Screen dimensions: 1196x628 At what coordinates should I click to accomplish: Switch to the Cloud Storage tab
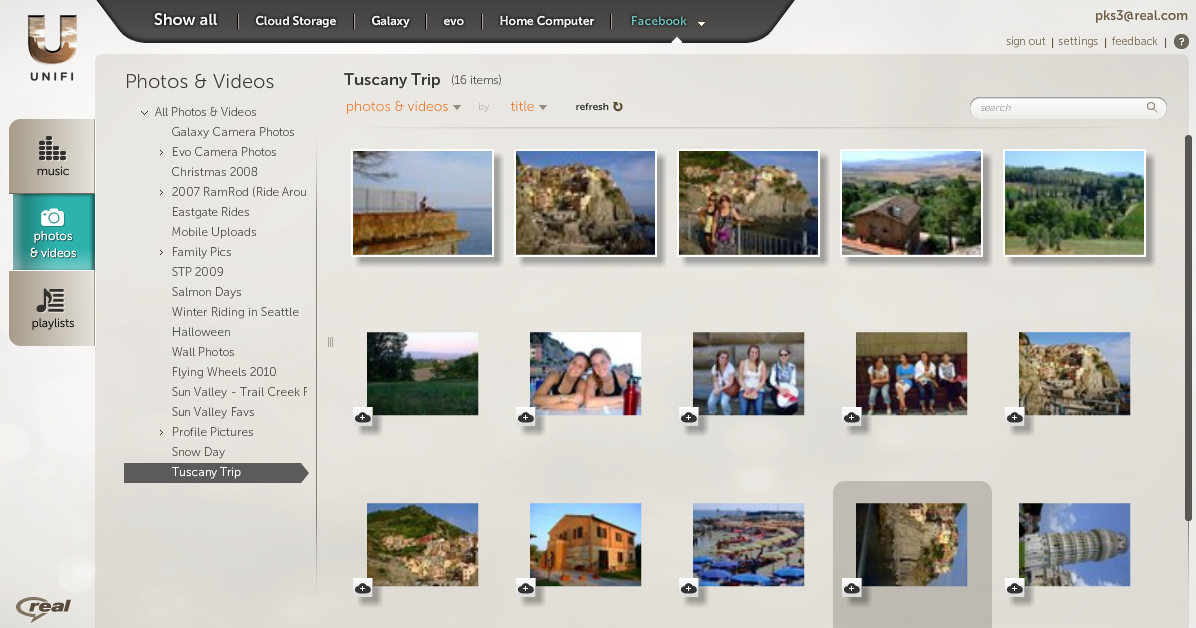(295, 21)
